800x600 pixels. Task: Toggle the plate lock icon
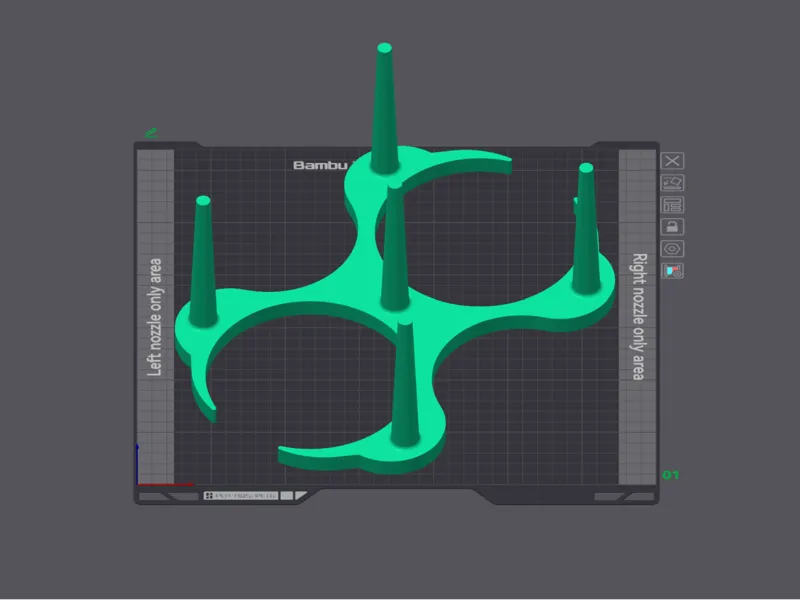672,227
